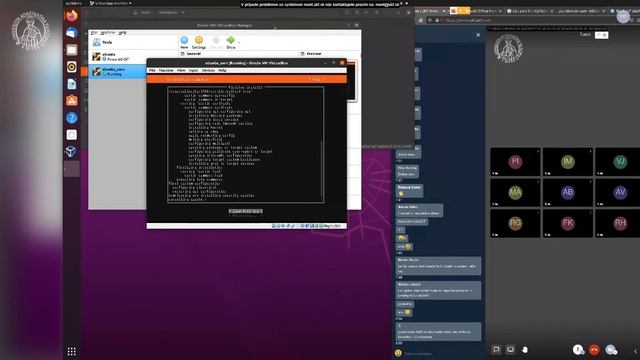The width and height of the screenshot is (640, 360).
Task: Select the PI participant tile
Action: tap(515, 162)
